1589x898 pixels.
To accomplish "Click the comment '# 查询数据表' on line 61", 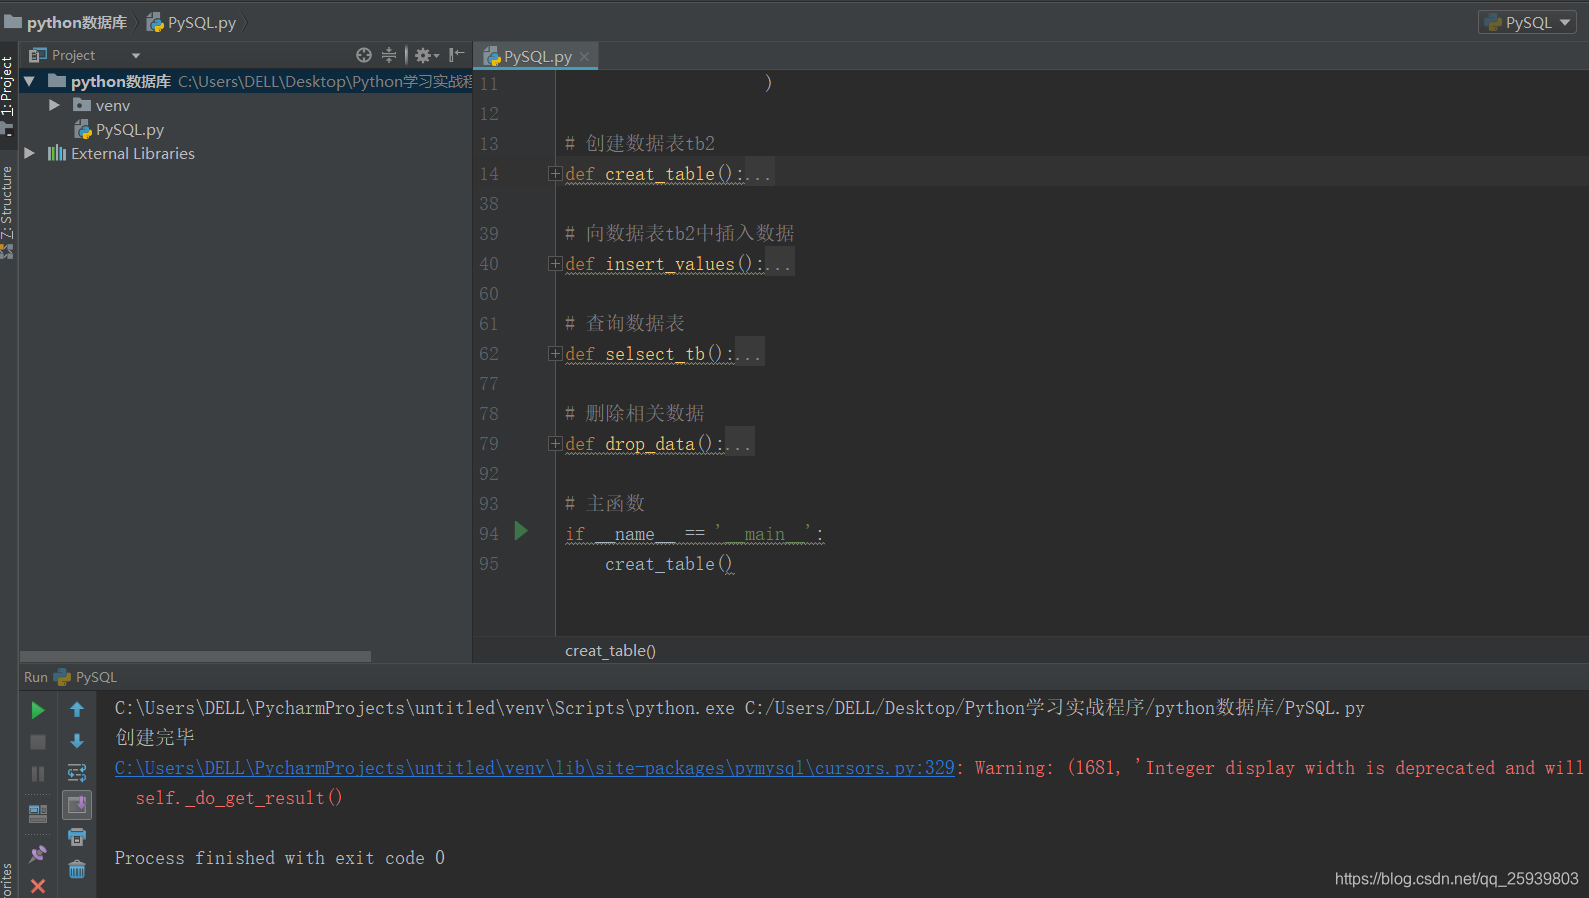I will 625,324.
